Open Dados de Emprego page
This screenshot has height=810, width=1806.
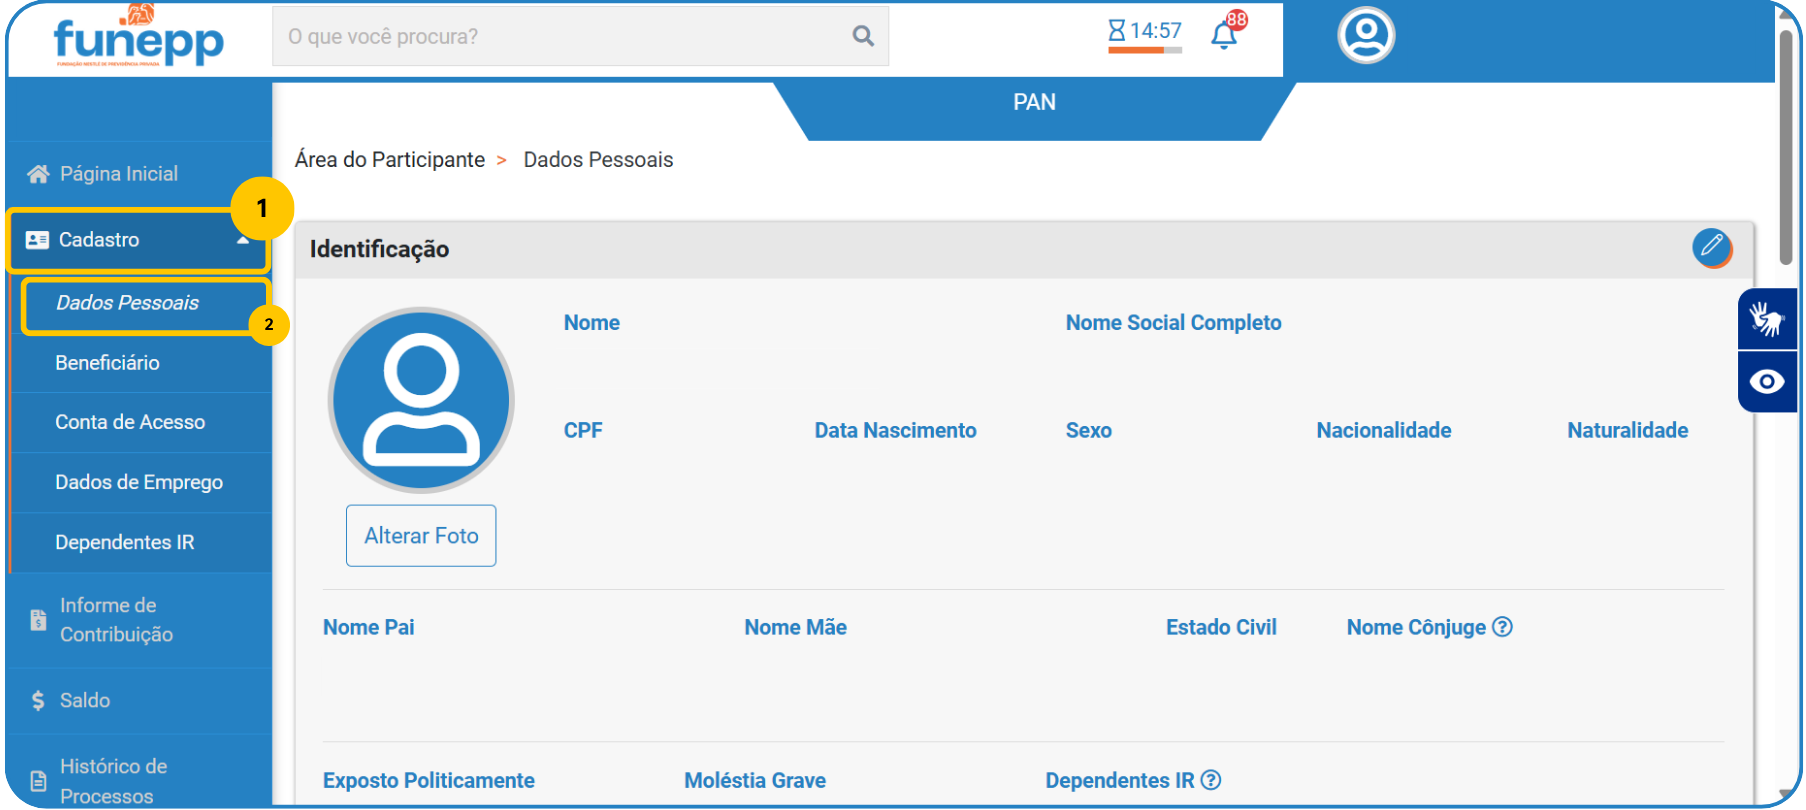click(x=139, y=482)
